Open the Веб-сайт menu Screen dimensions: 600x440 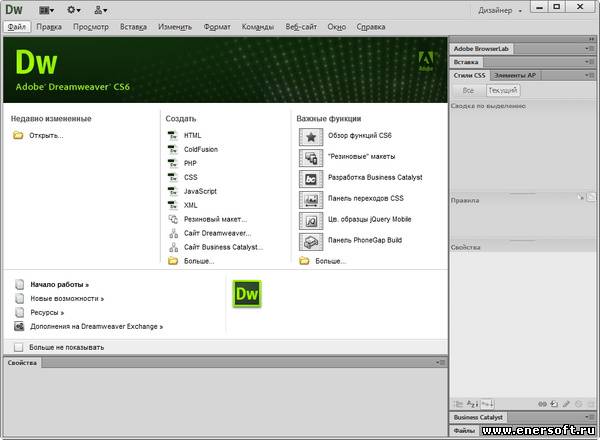click(x=301, y=27)
